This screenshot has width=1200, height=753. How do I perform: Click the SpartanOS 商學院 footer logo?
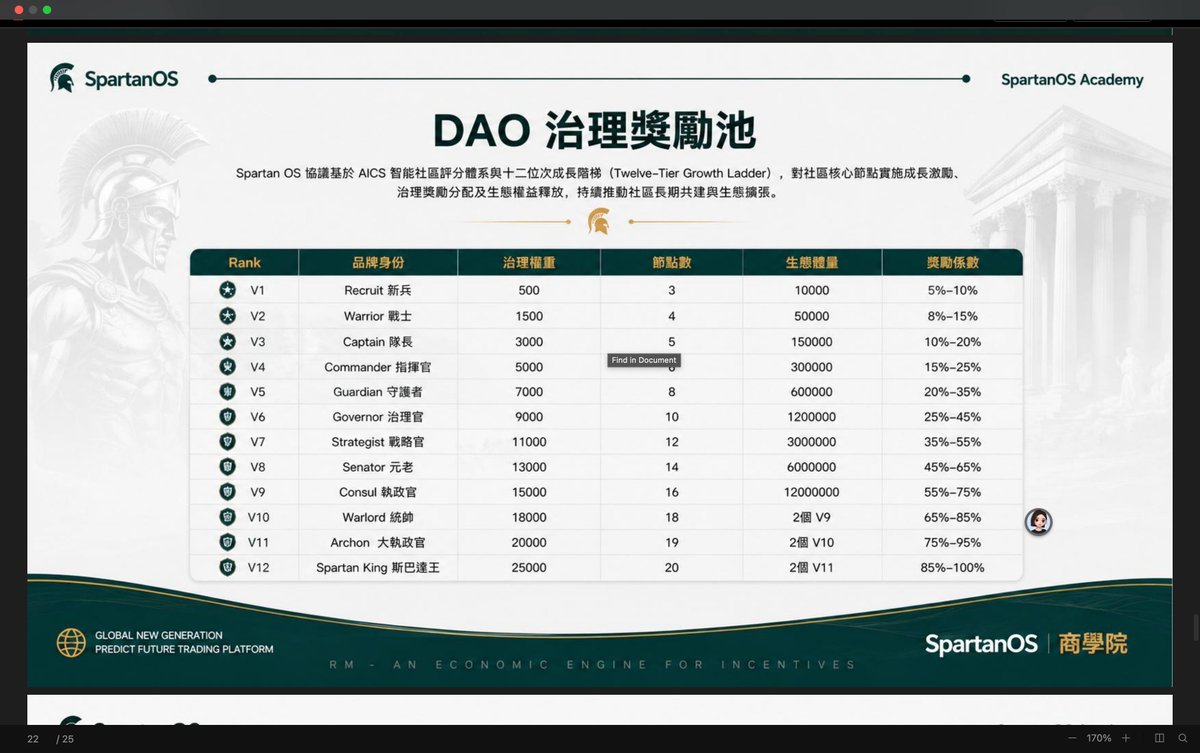(x=1025, y=643)
